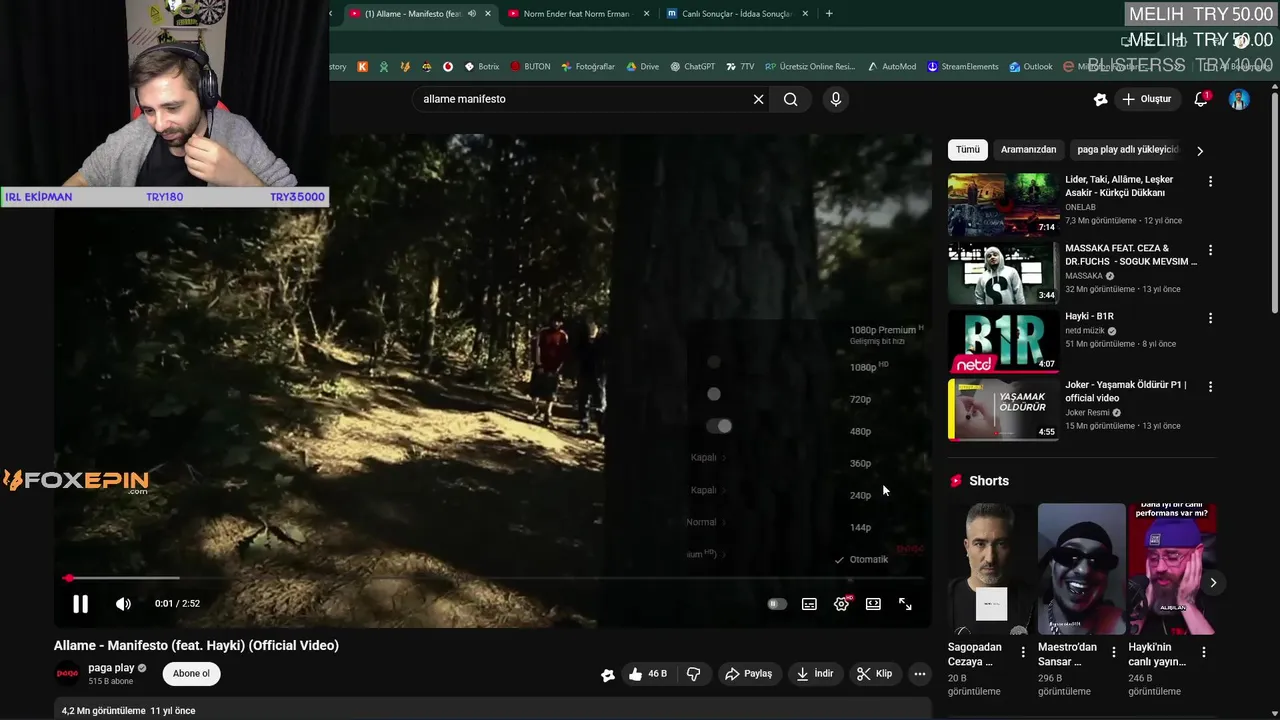
Task: Choose 480p video quality
Action: [x=860, y=431]
